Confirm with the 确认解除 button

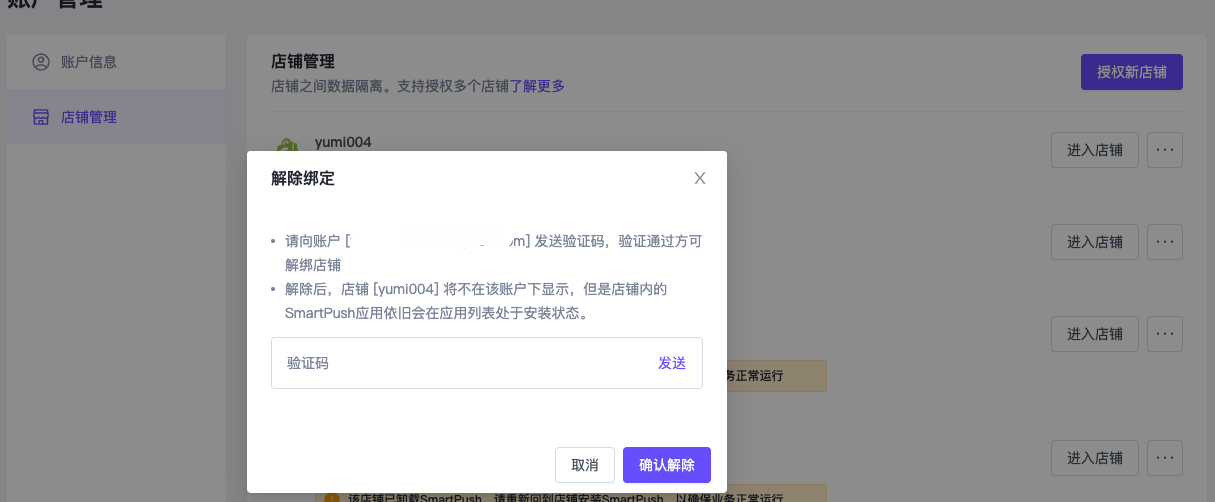coord(666,465)
